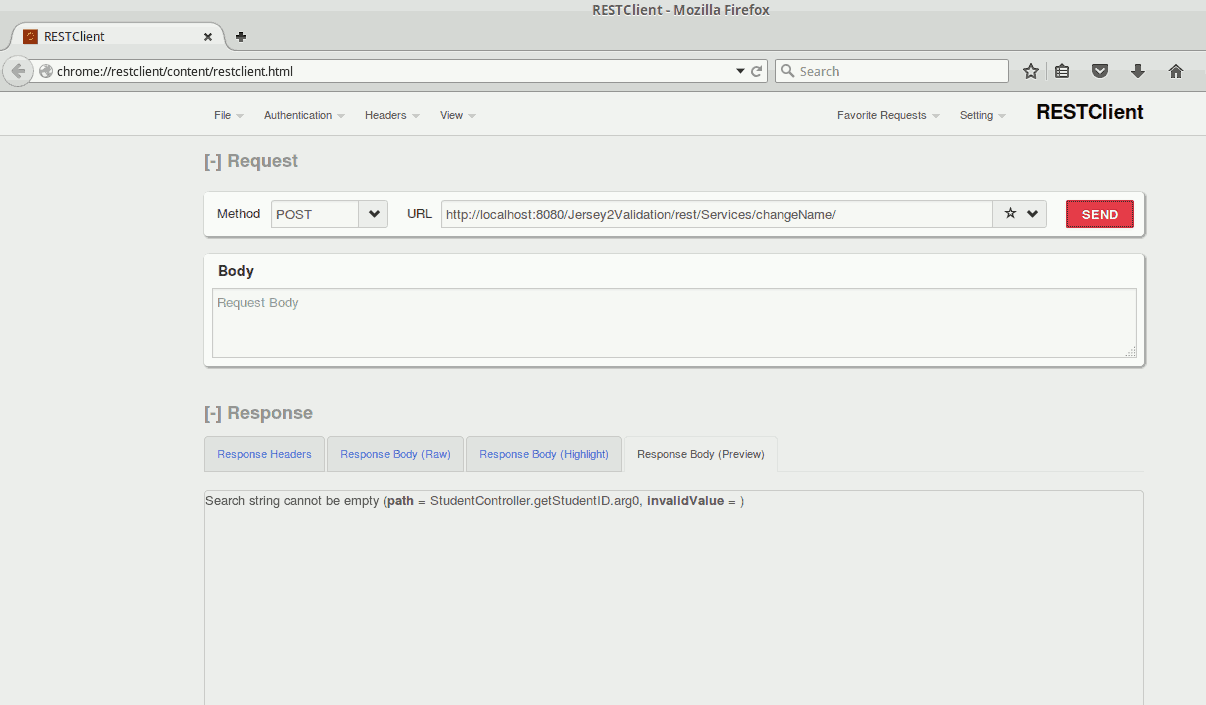Save URL to favorites with star icon
The height and width of the screenshot is (705, 1206).
(1010, 214)
